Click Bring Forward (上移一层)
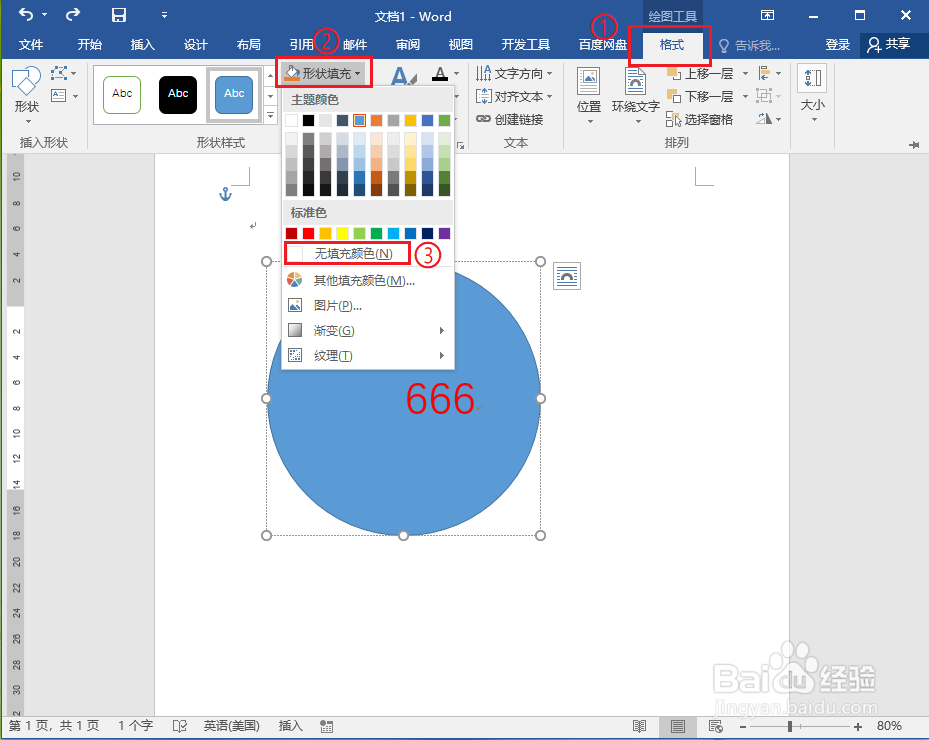Image resolution: width=929 pixels, height=740 pixels. point(701,73)
